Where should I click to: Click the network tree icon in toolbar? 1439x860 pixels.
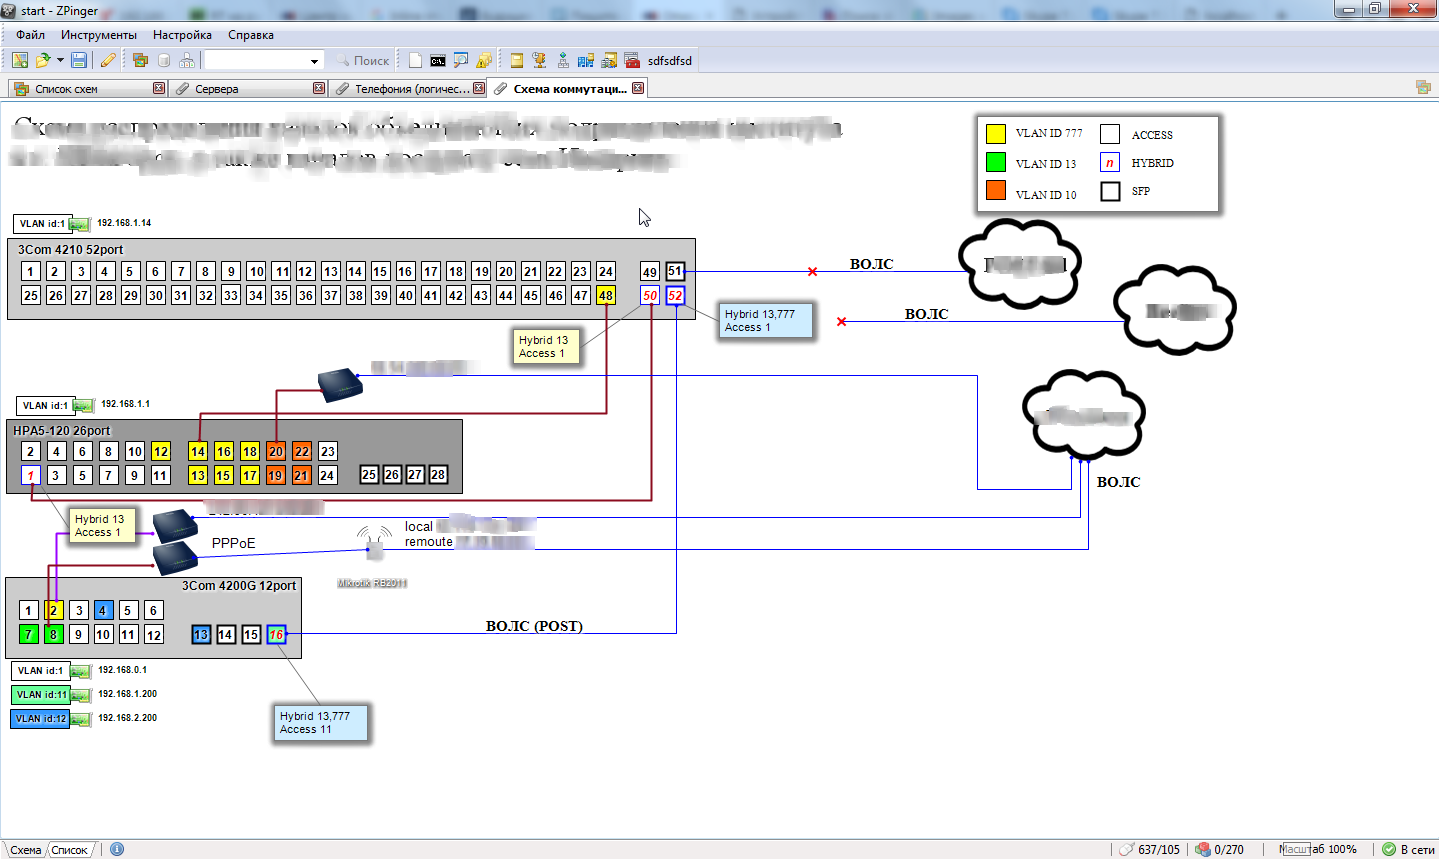[x=563, y=61]
